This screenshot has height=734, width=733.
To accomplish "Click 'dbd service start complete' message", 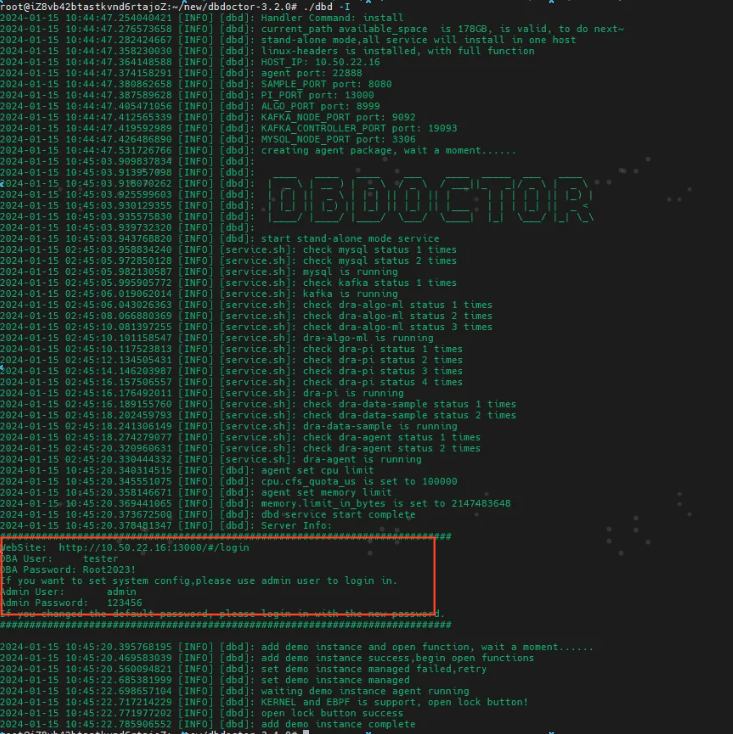I will (338, 514).
